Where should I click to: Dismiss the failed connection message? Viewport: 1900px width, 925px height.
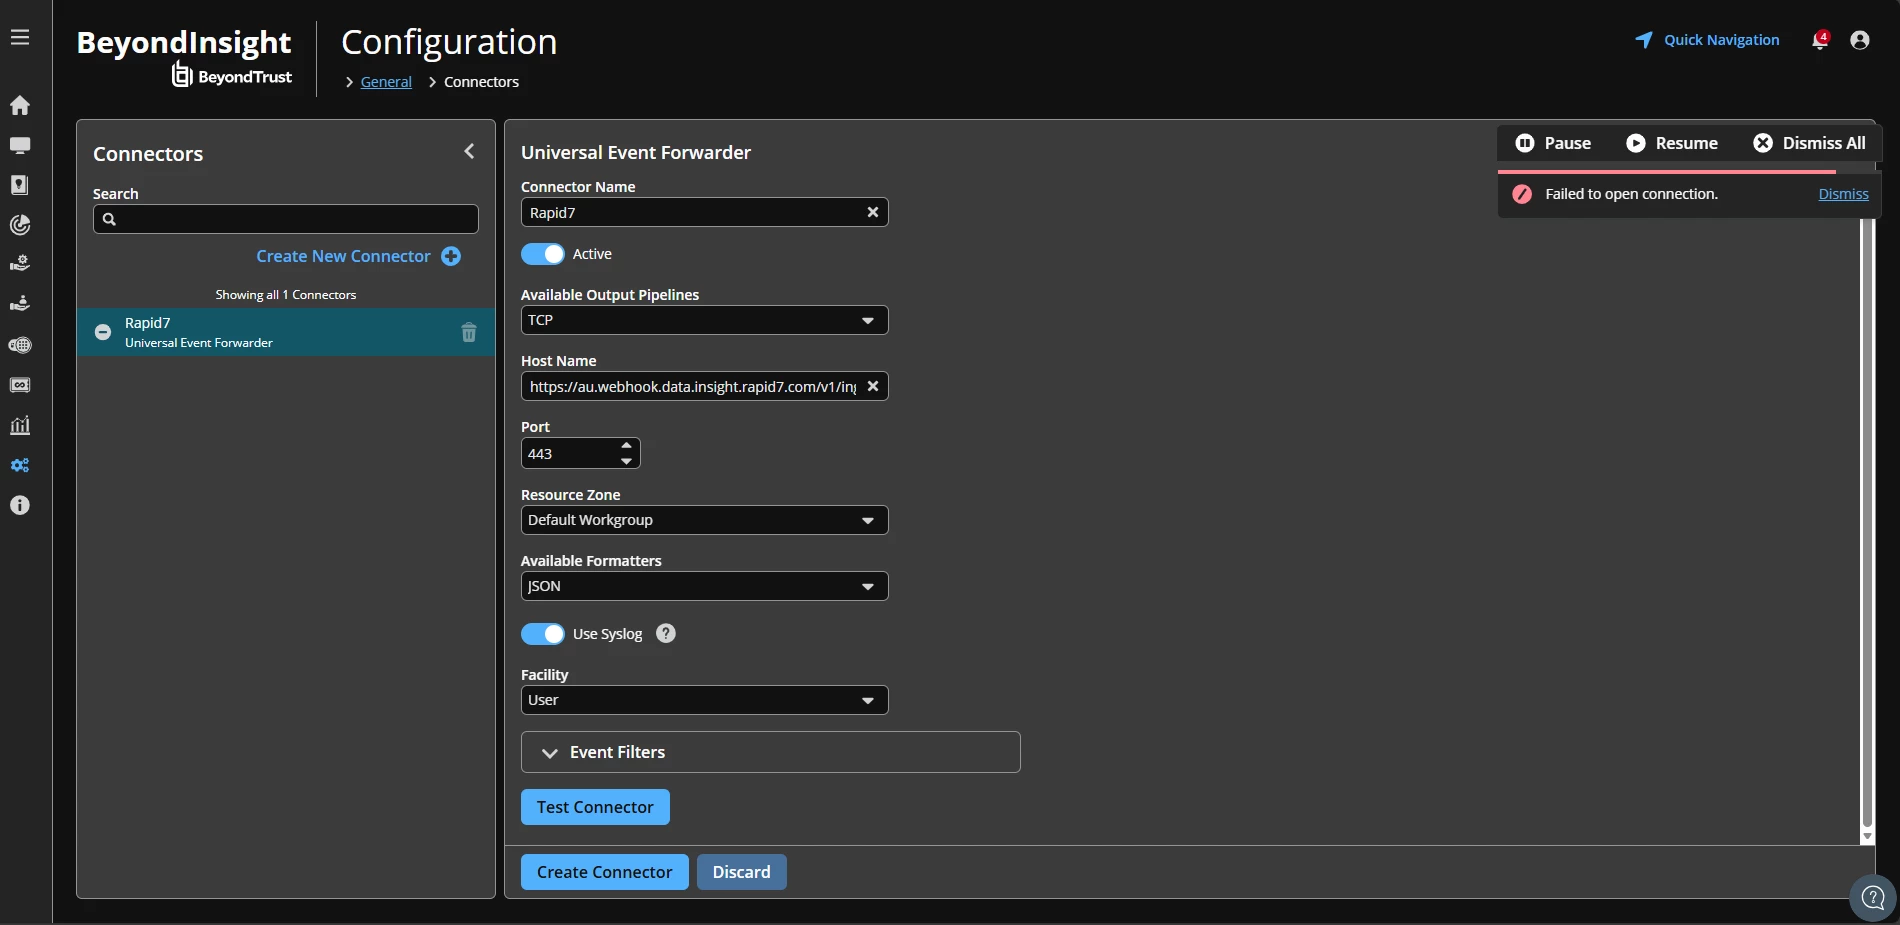1843,194
